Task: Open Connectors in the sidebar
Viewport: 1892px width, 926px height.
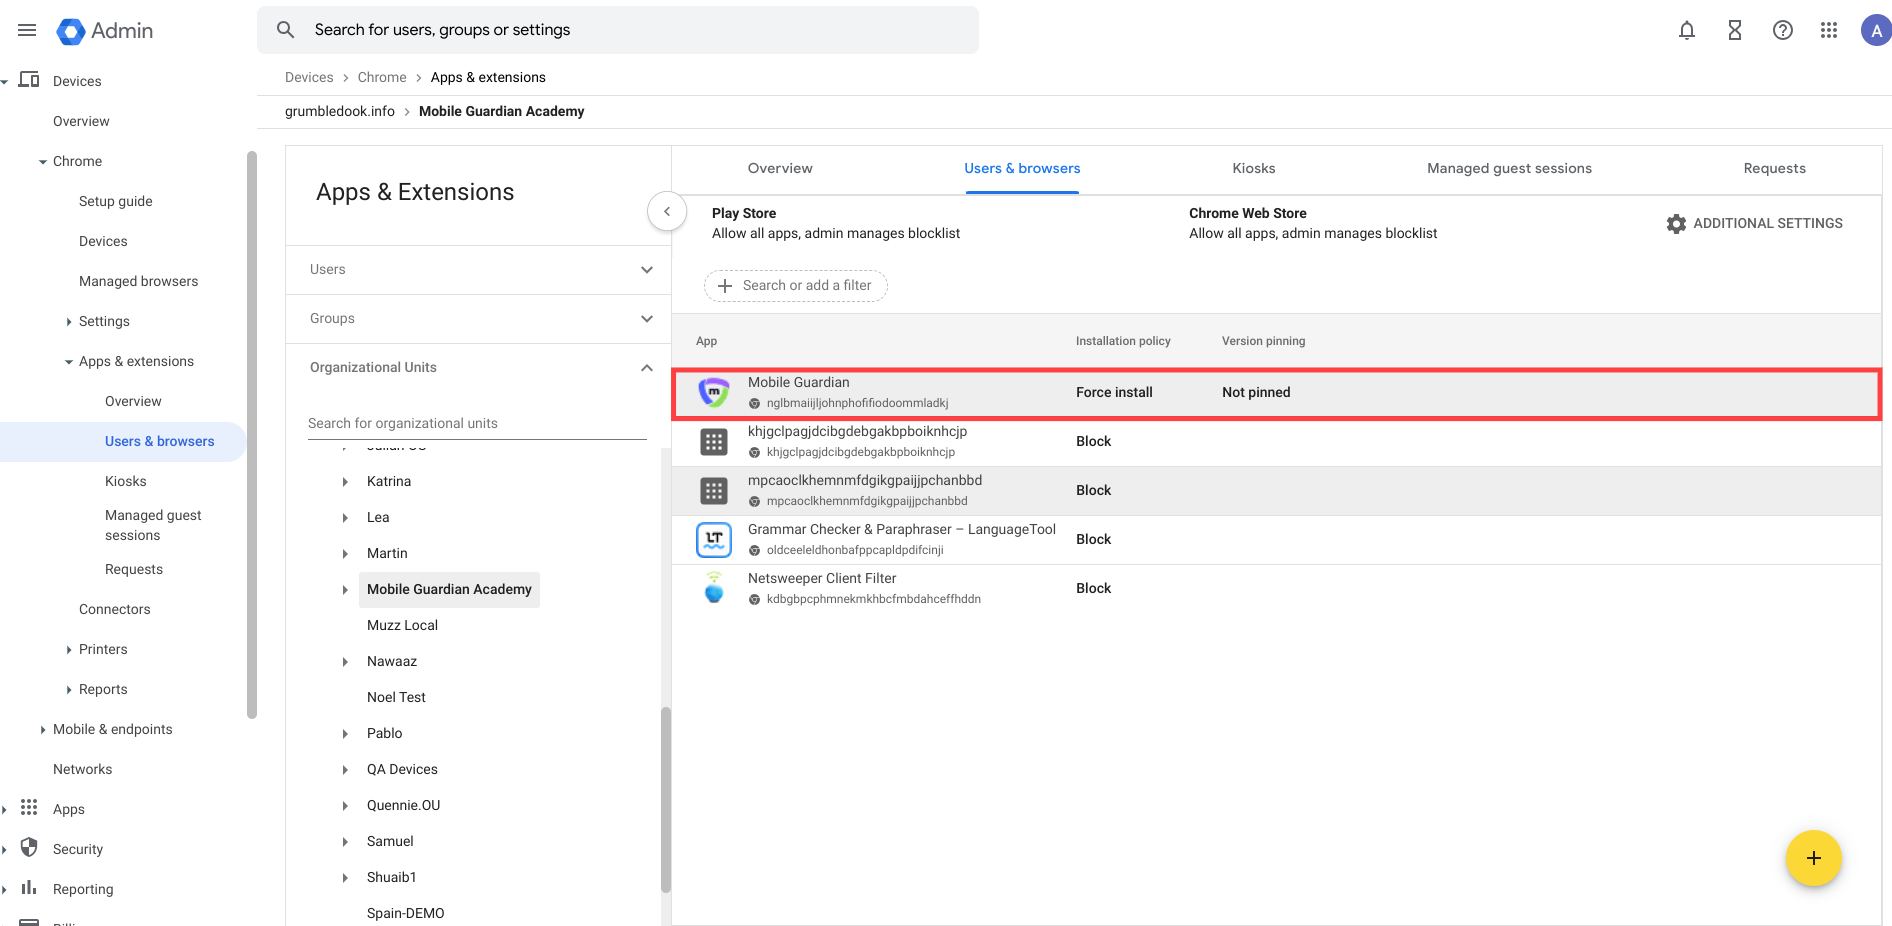Action: (115, 609)
